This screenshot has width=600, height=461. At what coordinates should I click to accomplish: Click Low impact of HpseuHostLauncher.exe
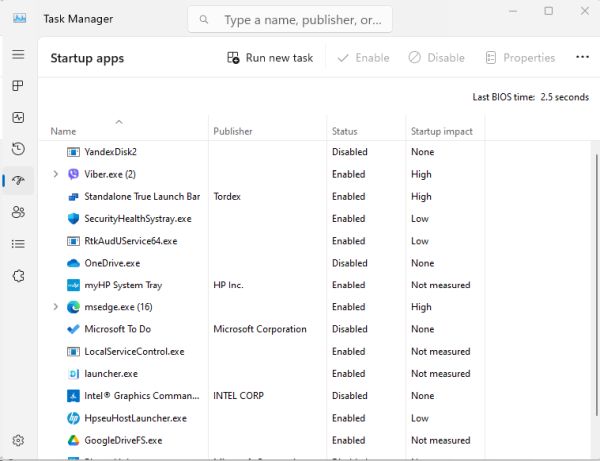(x=420, y=418)
